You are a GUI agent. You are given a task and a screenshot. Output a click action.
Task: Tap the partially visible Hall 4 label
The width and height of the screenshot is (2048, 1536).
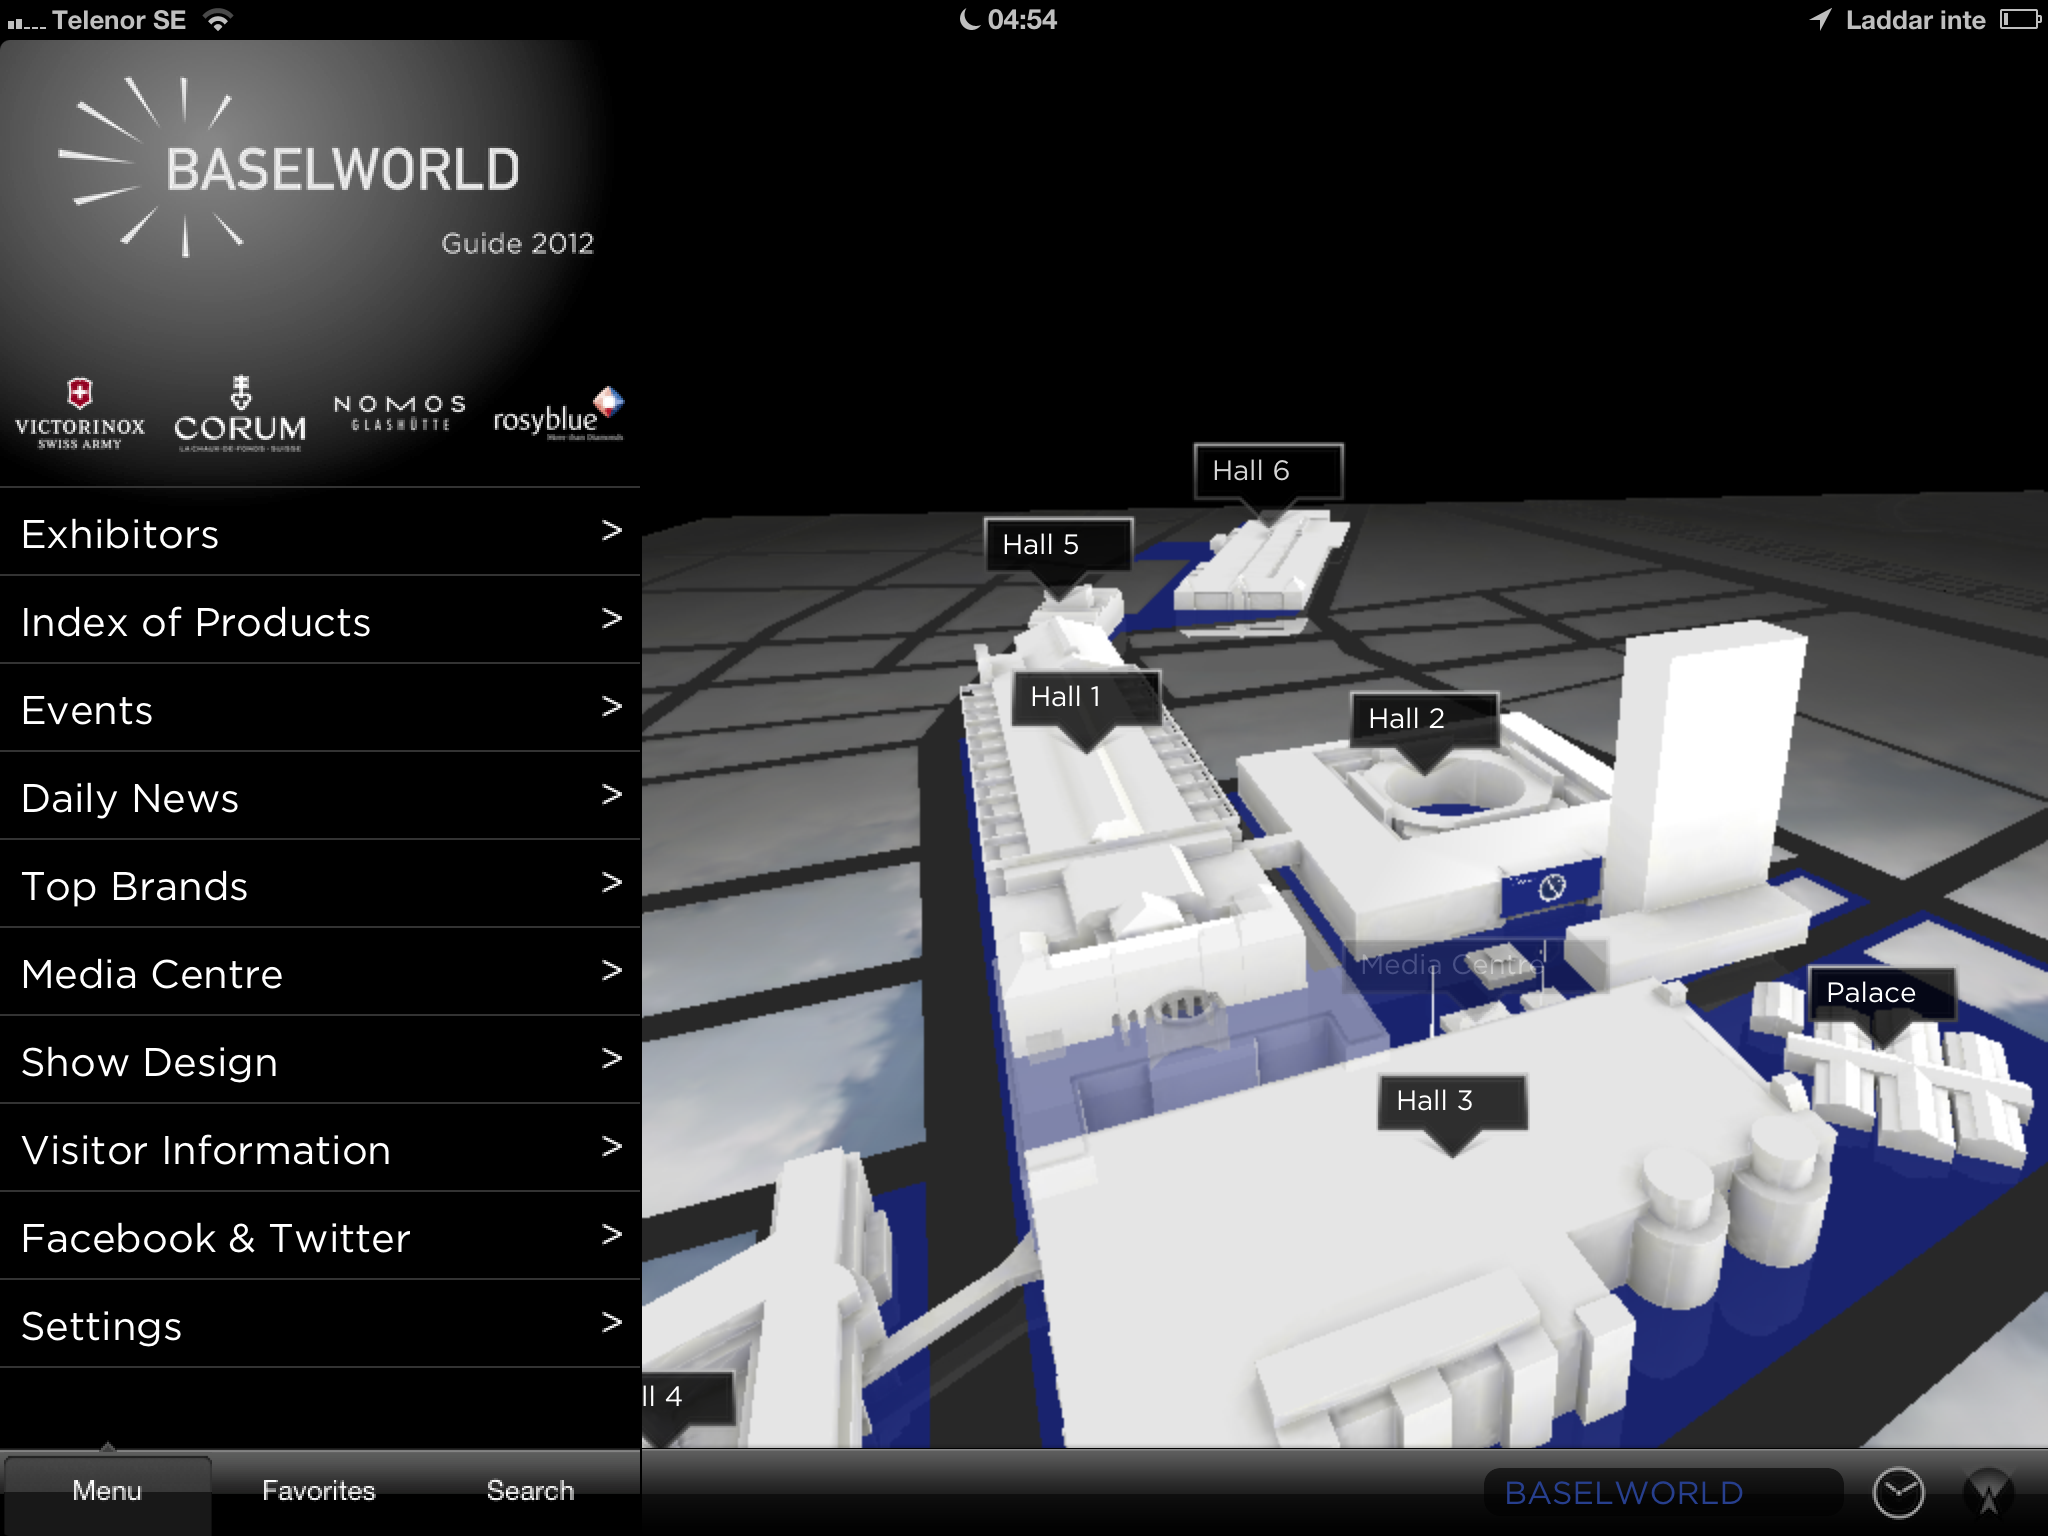coord(688,1397)
